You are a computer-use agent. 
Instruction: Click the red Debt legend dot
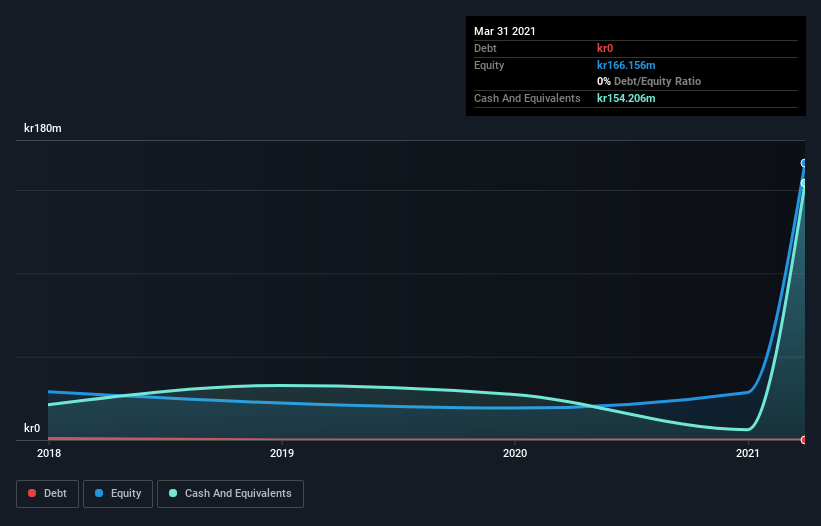[32, 493]
